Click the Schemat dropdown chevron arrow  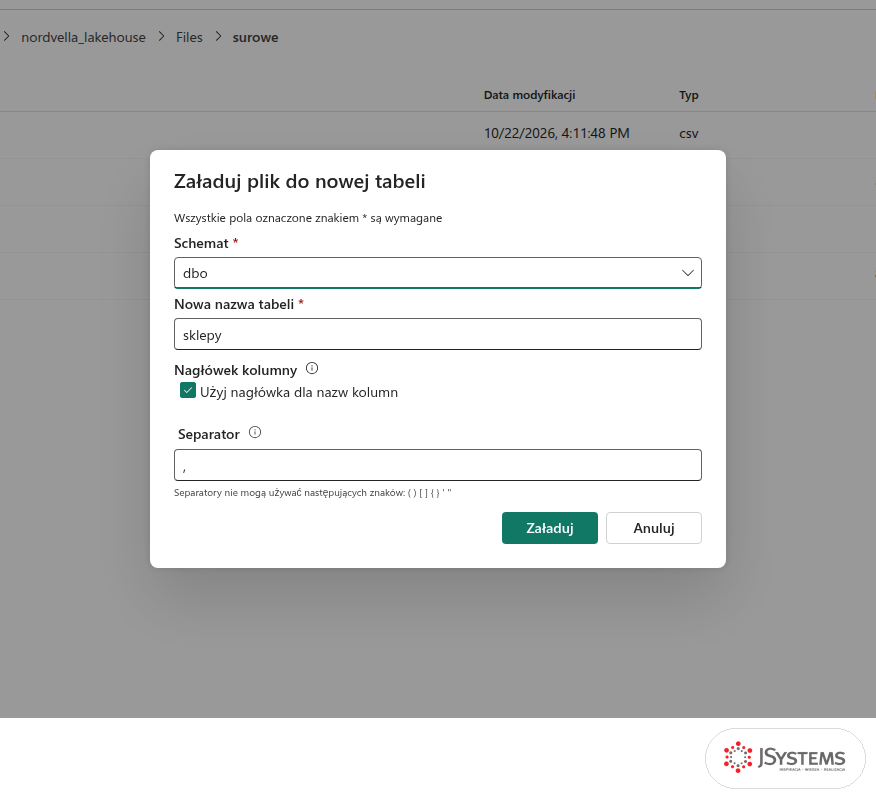point(687,273)
